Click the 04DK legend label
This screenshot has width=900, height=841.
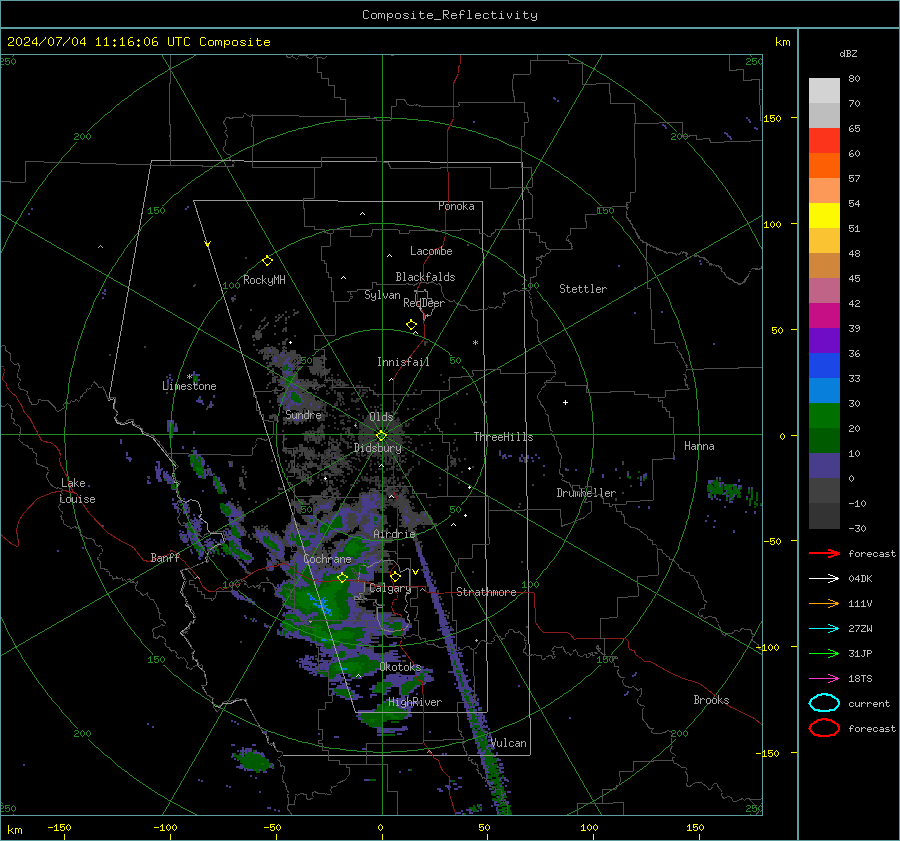(x=860, y=579)
